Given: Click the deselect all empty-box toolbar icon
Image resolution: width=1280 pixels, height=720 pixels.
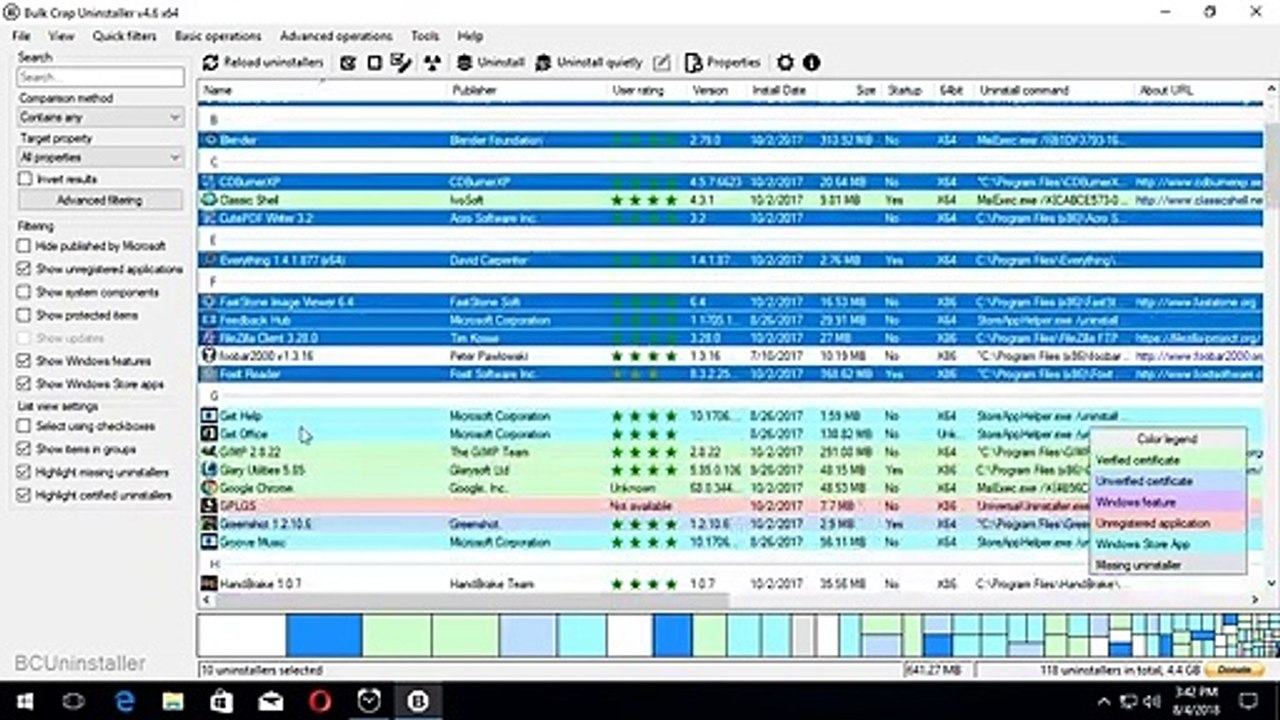Looking at the screenshot, I should [374, 62].
